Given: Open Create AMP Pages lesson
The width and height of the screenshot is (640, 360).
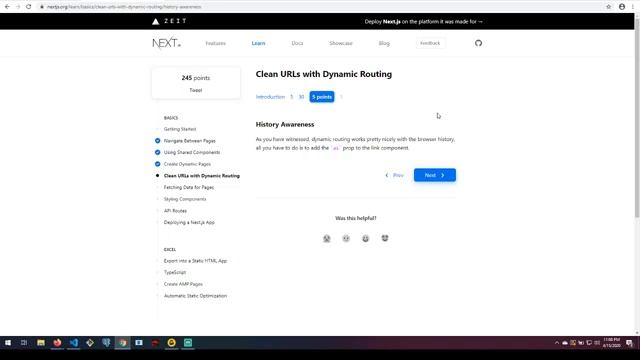Looking at the screenshot, I should tap(183, 284).
